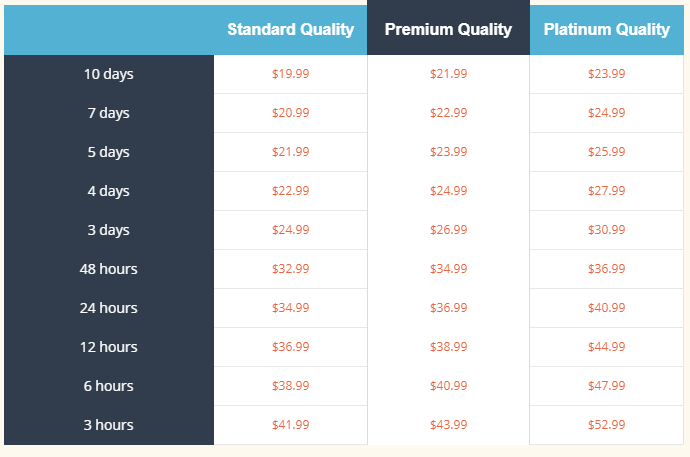The width and height of the screenshot is (690, 457).
Task: Click the 48 hours deadline row label
Action: pyautogui.click(x=109, y=269)
